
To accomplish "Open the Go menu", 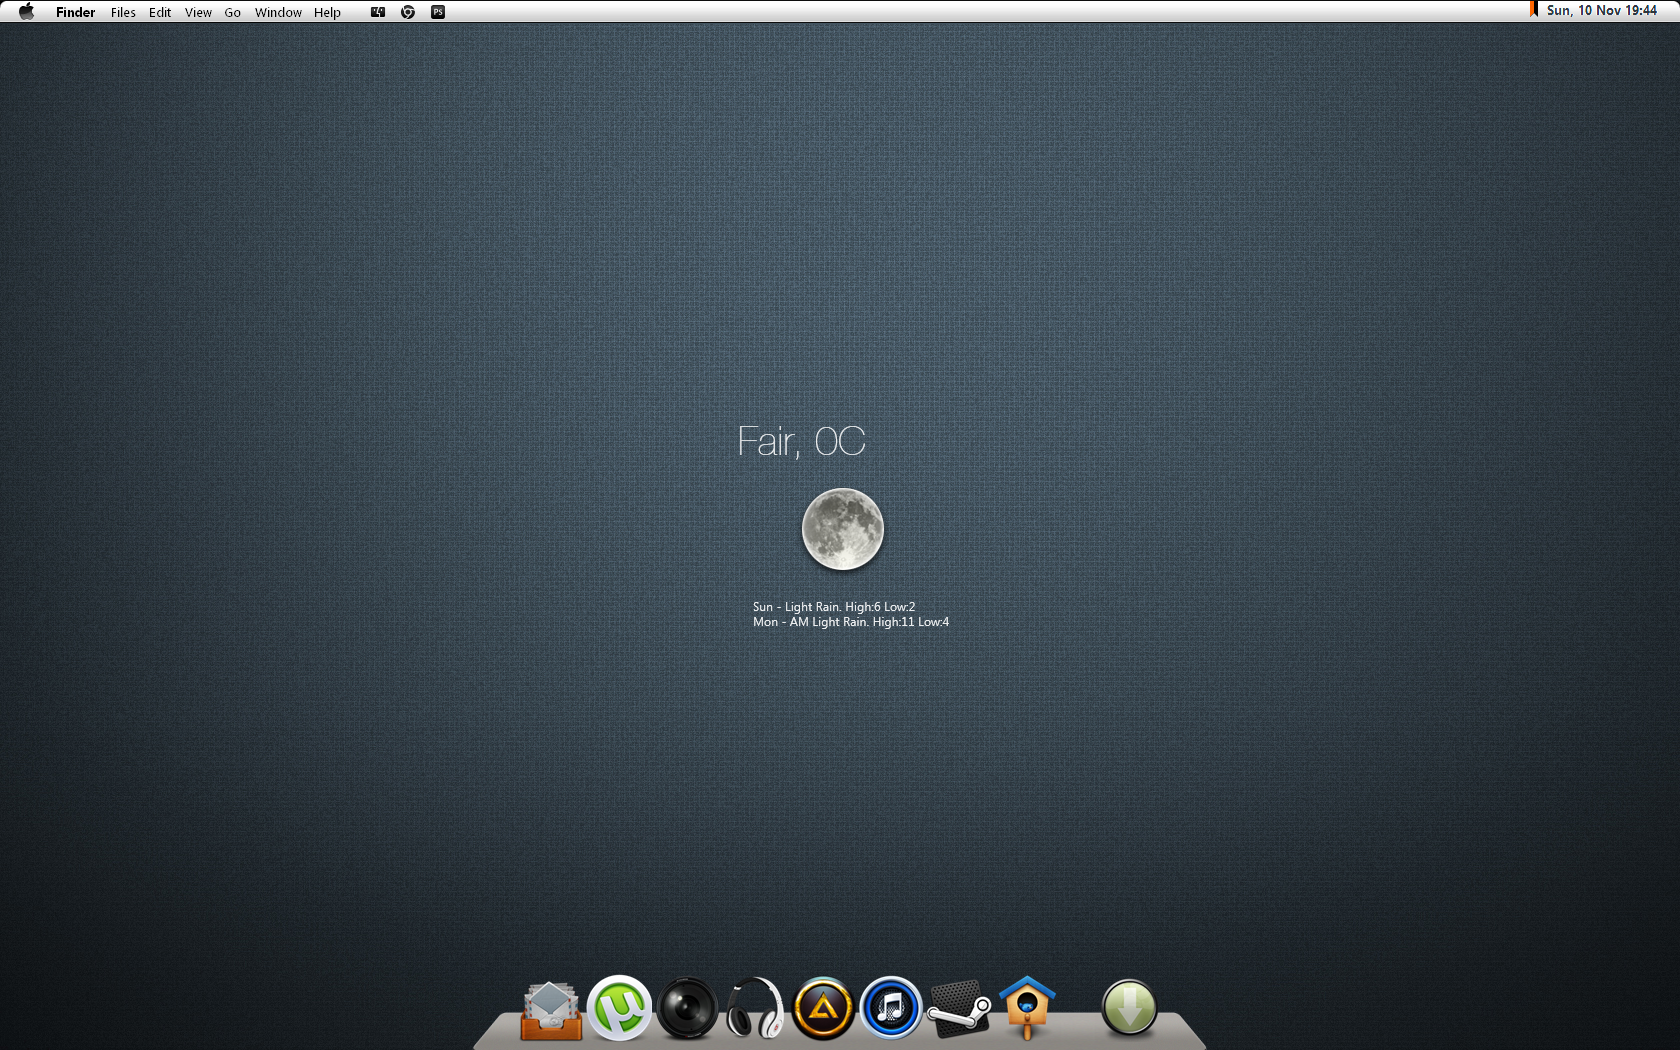I will coord(232,12).
